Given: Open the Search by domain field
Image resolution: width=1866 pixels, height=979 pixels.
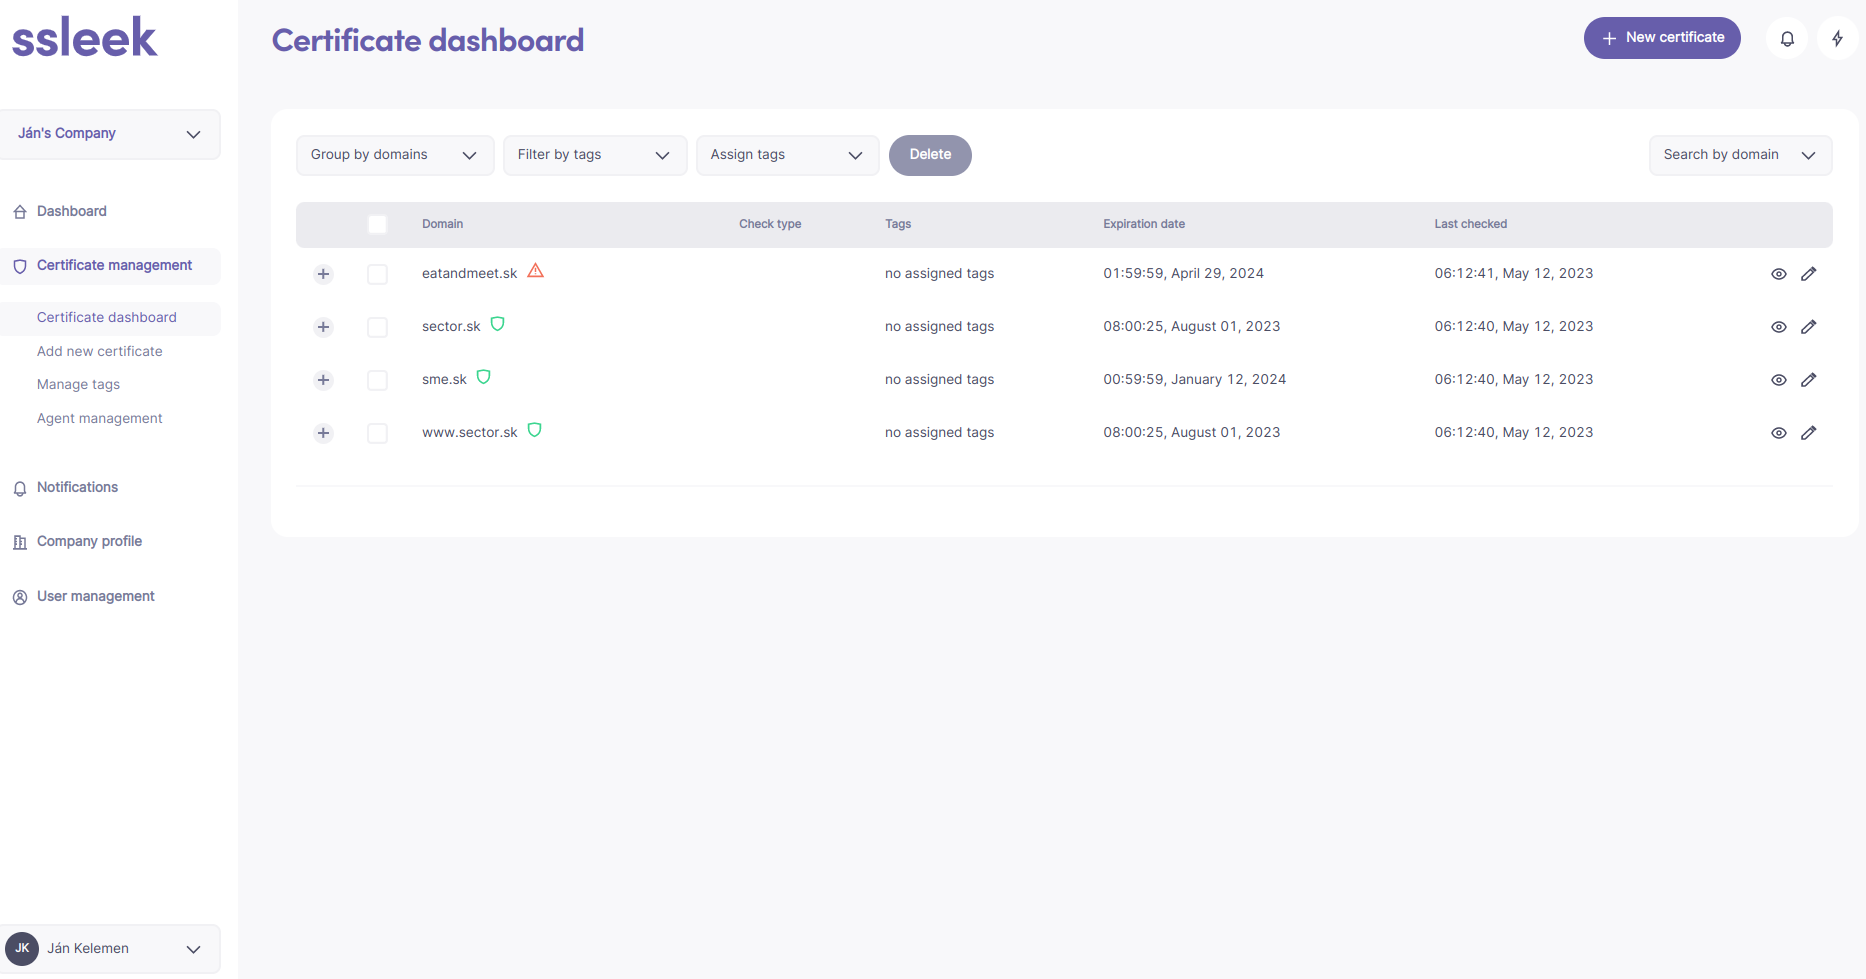Looking at the screenshot, I should pyautogui.click(x=1739, y=155).
